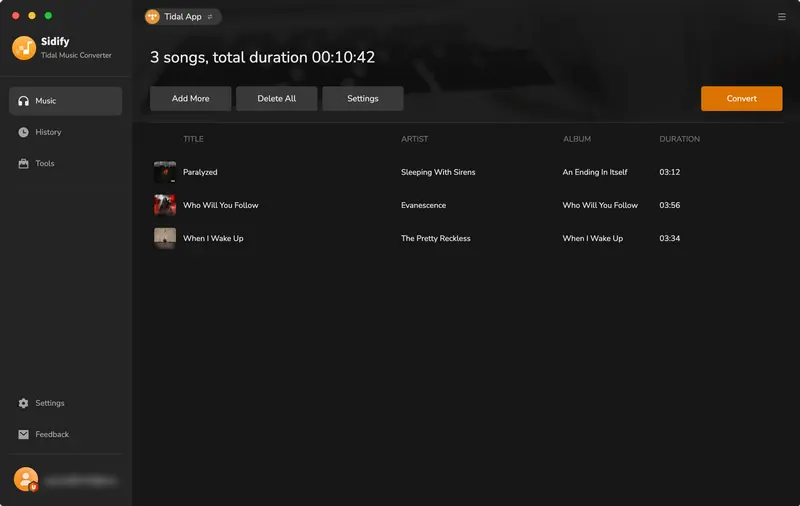Click the duration 03:12

[x=669, y=172]
